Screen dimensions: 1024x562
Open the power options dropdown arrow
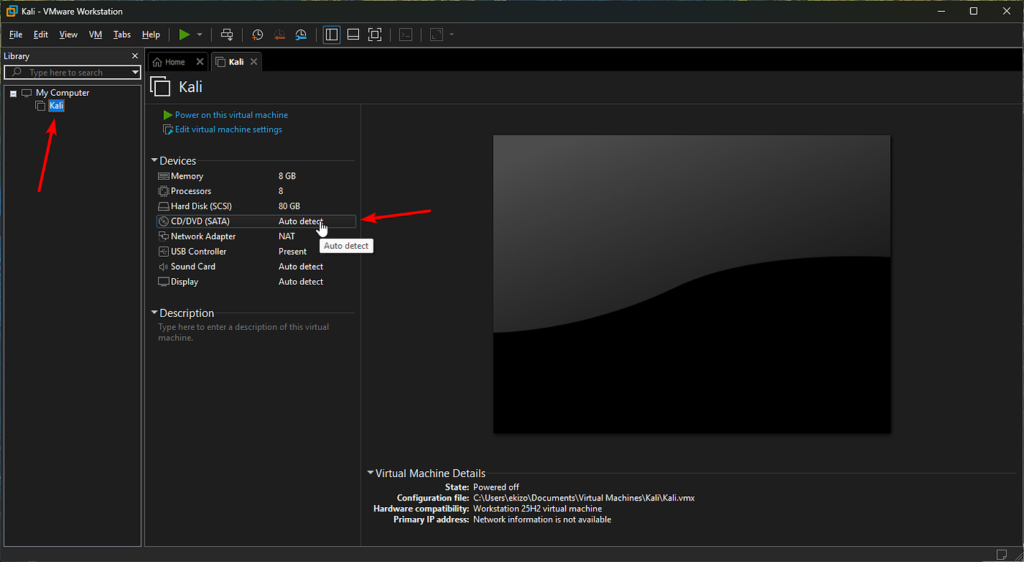tap(200, 35)
